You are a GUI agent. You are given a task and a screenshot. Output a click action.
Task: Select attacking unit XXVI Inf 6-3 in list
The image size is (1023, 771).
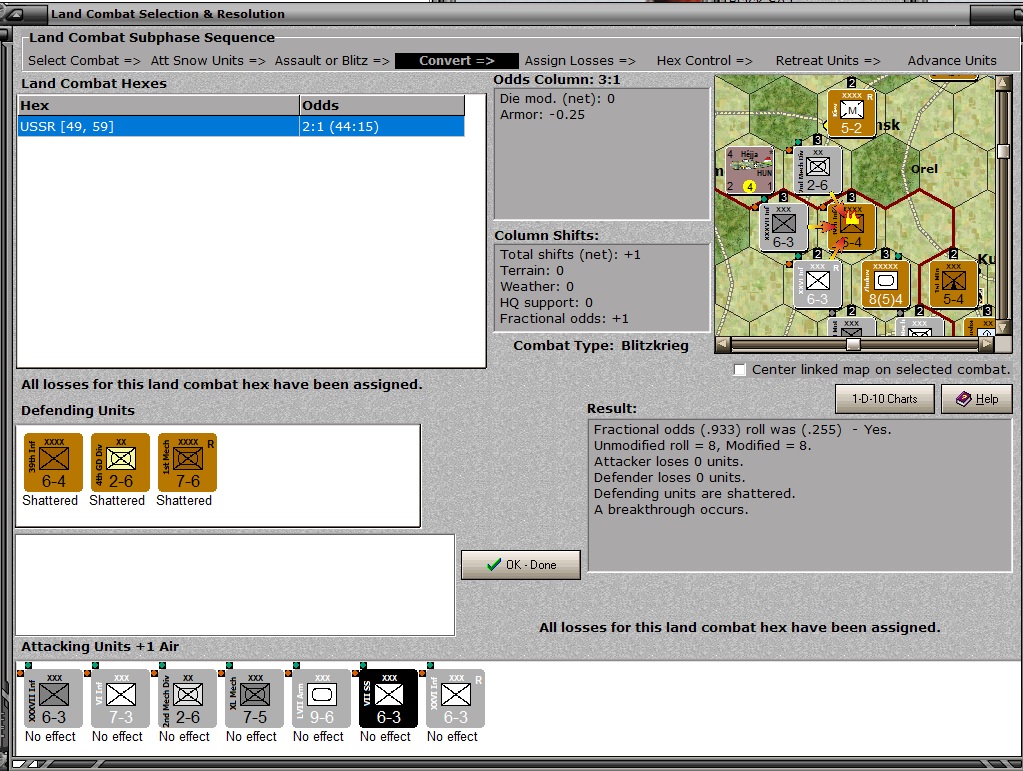(x=455, y=699)
